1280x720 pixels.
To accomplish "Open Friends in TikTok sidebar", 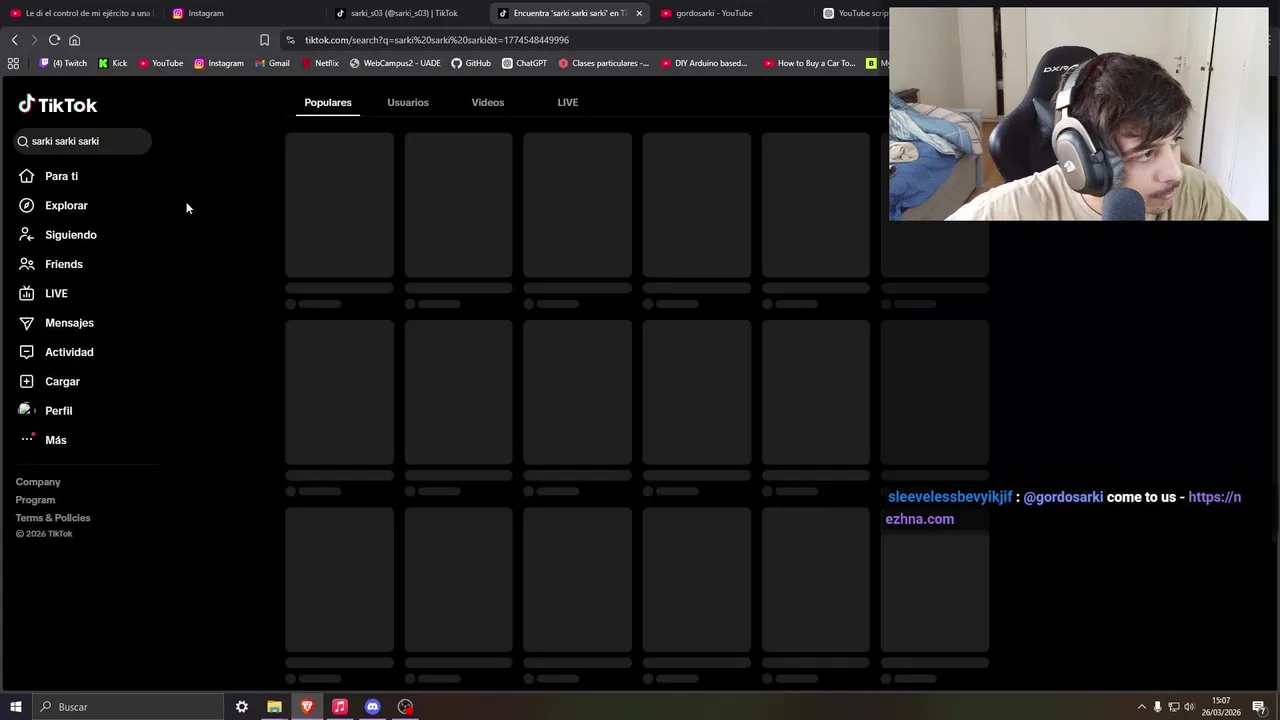I will (50, 264).
